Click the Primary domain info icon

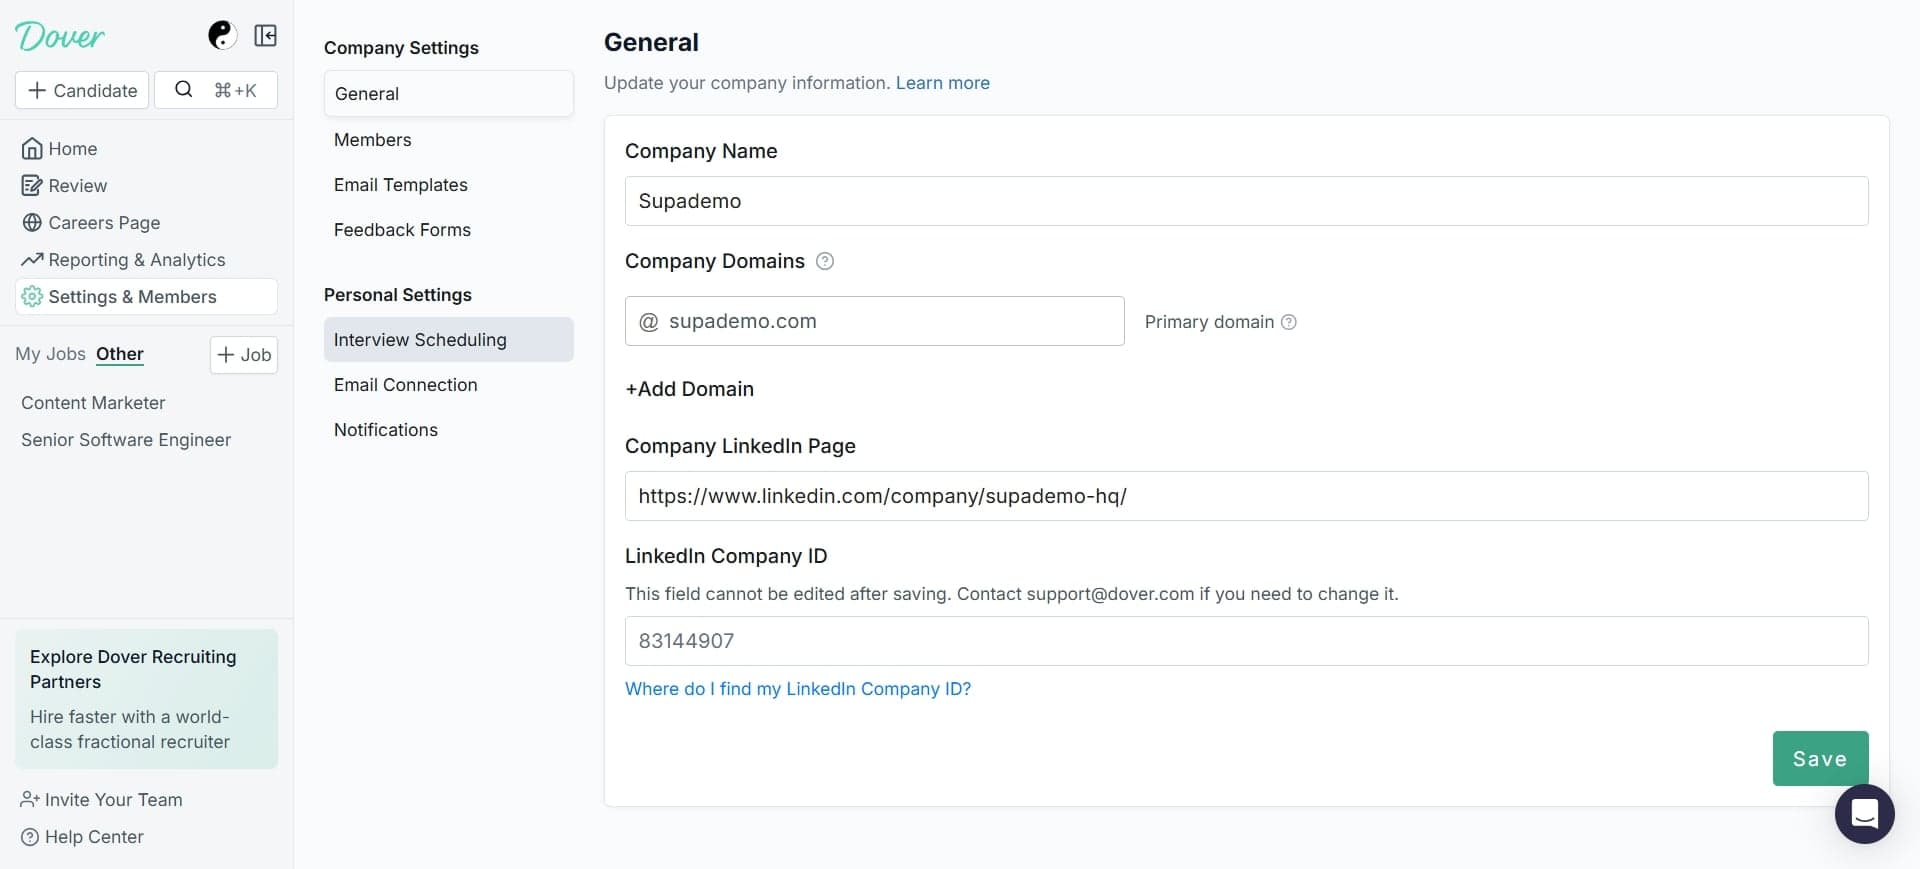point(1289,322)
